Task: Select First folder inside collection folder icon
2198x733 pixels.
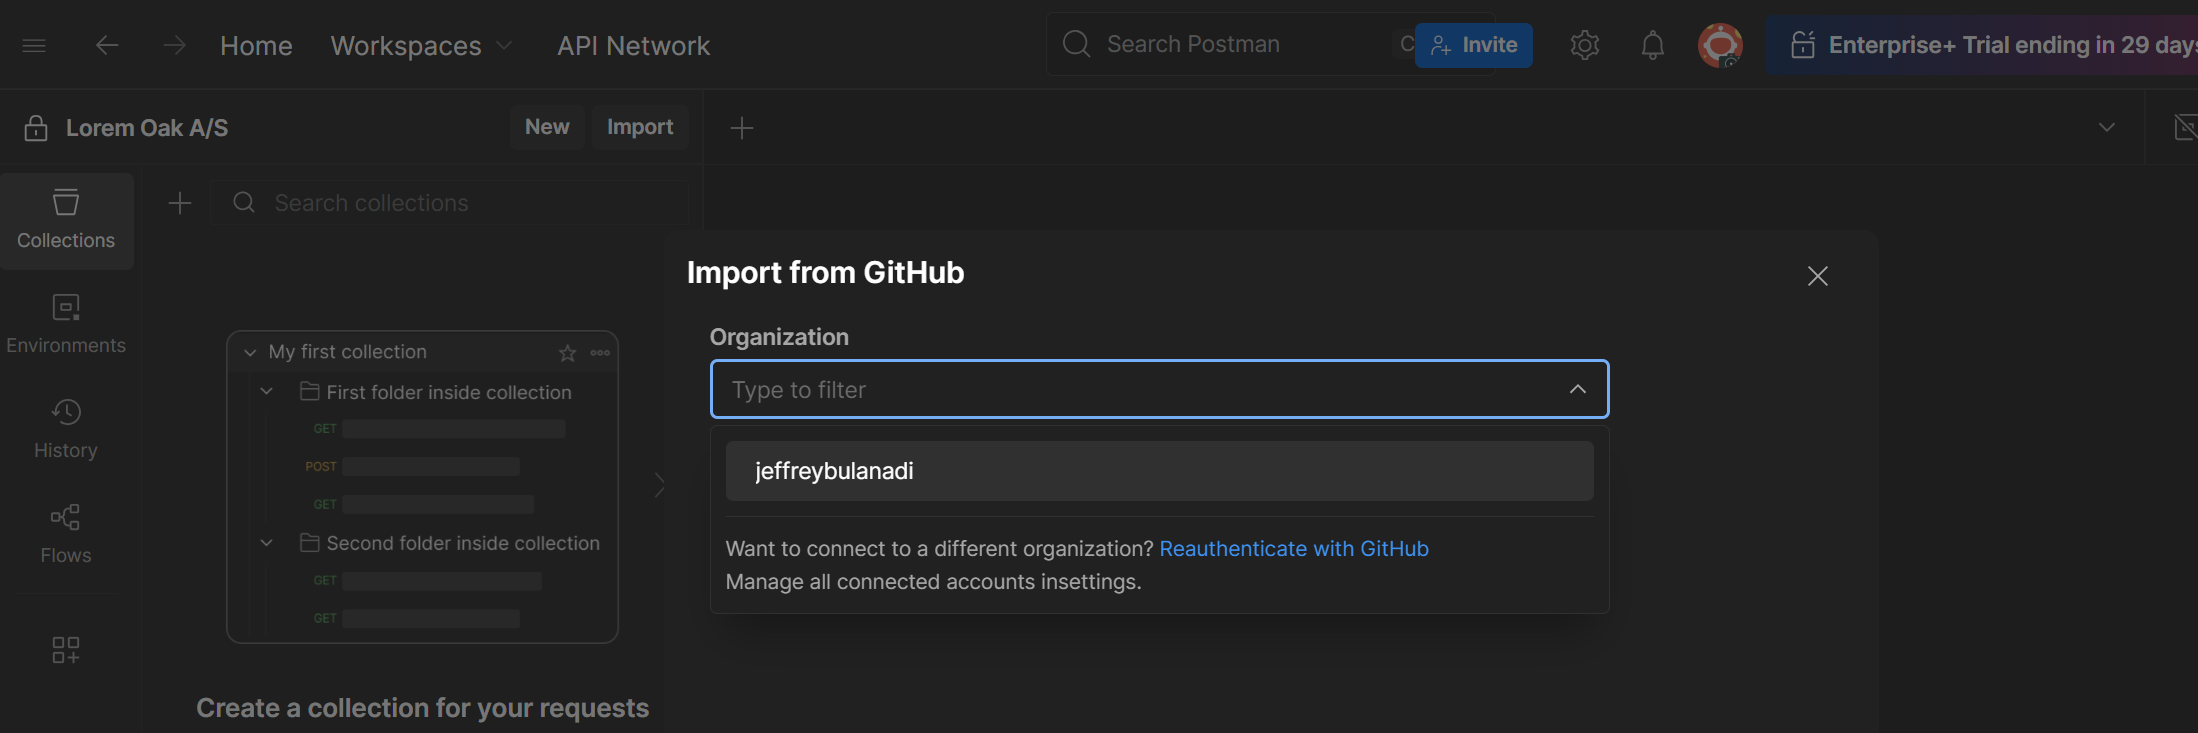Action: (310, 392)
